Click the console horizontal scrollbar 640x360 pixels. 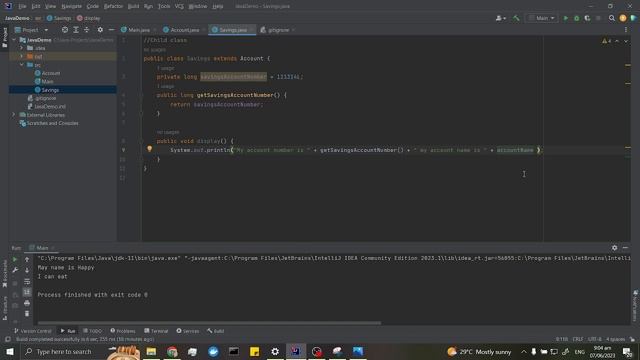[x=209, y=323]
